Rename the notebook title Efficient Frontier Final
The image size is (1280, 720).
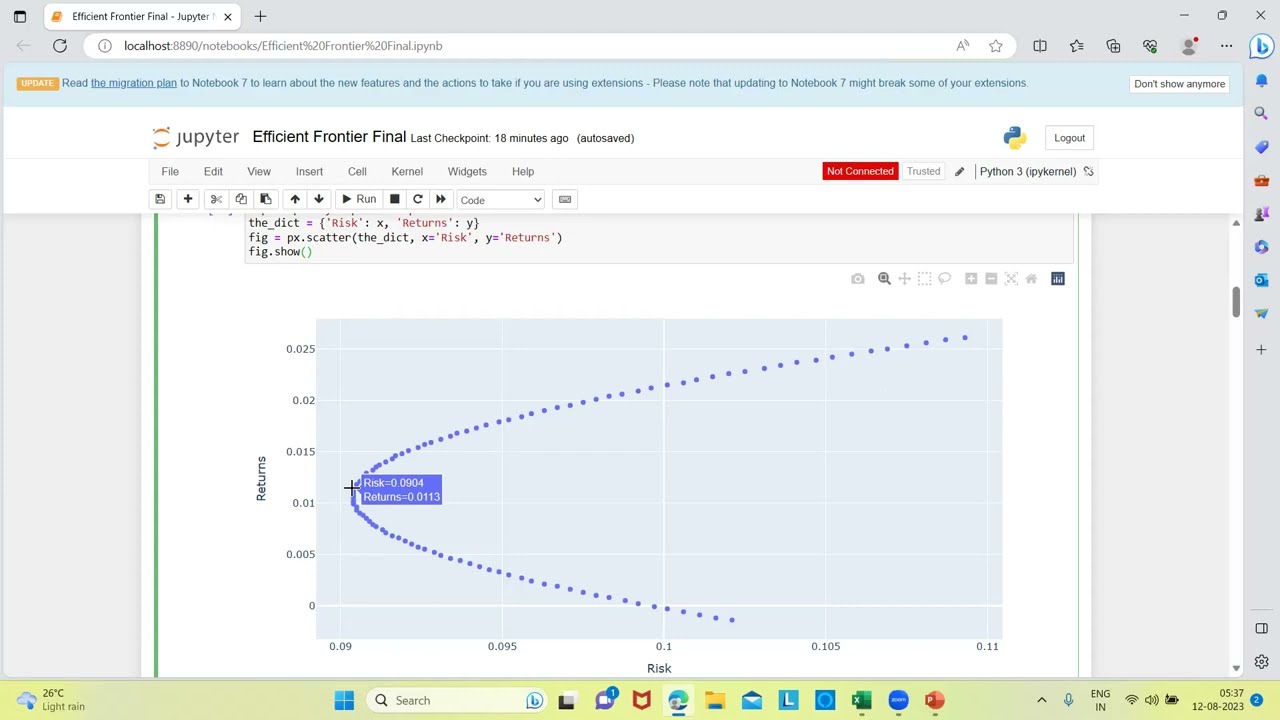point(329,137)
